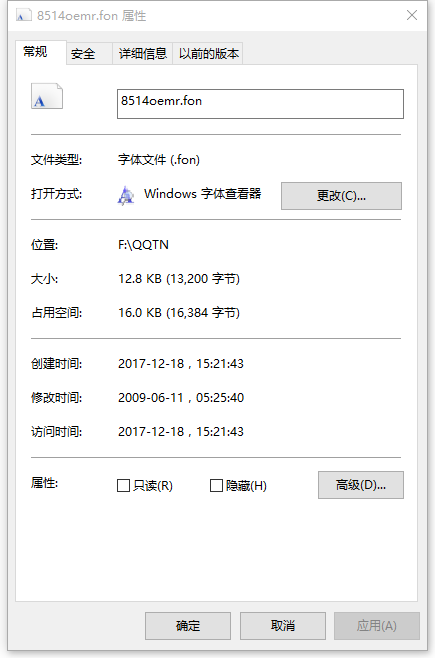This screenshot has width=435, height=658.
Task: Open the 详细信息 tab
Action: coord(143,54)
